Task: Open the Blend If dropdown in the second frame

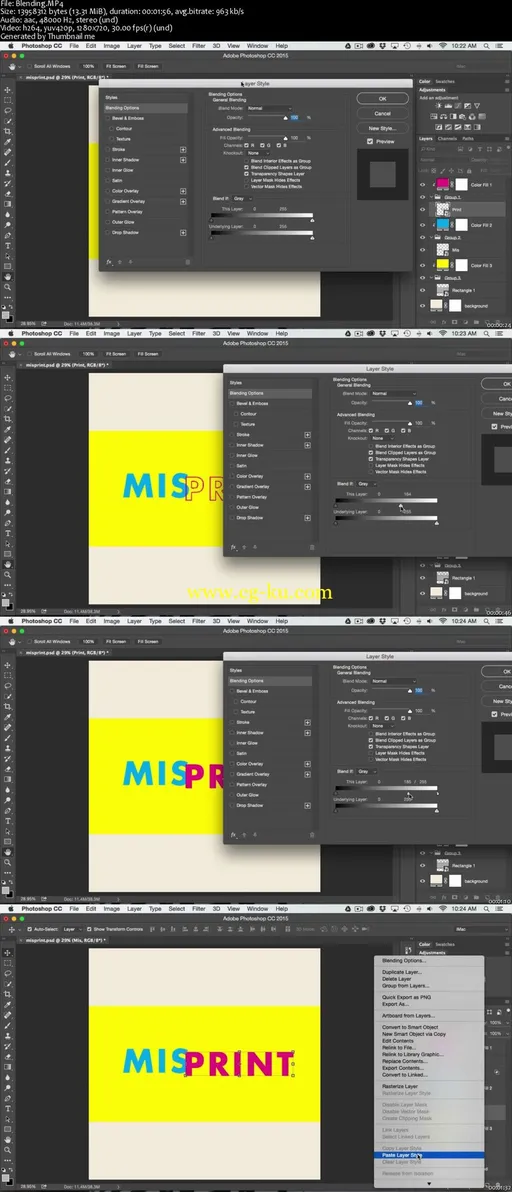Action: [368, 483]
